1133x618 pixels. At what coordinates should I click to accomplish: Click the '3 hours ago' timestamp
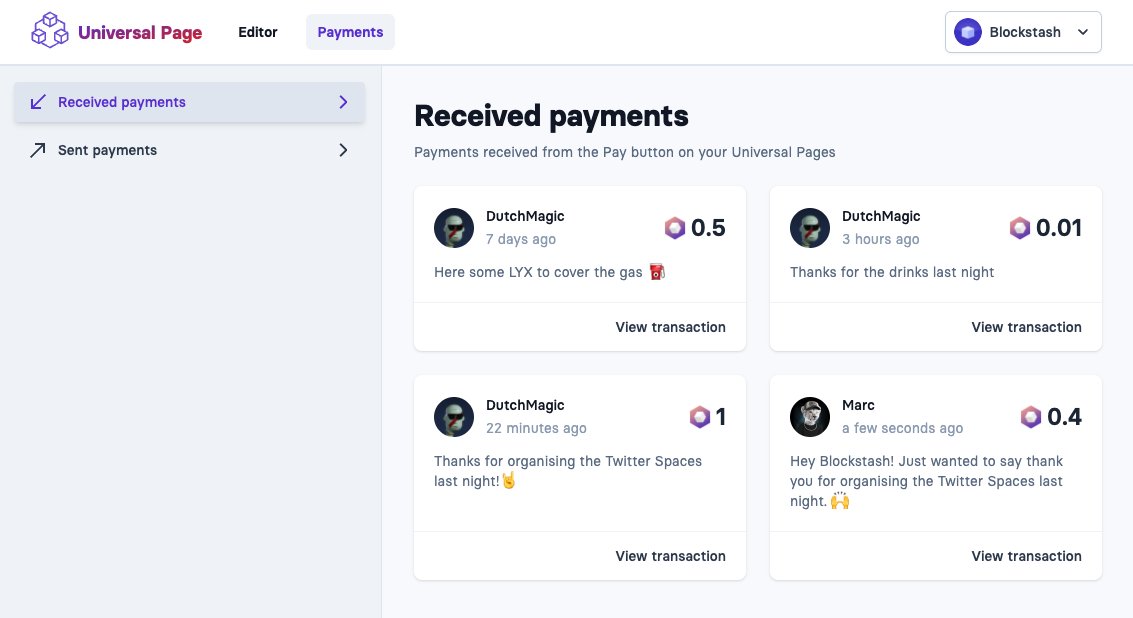880,239
